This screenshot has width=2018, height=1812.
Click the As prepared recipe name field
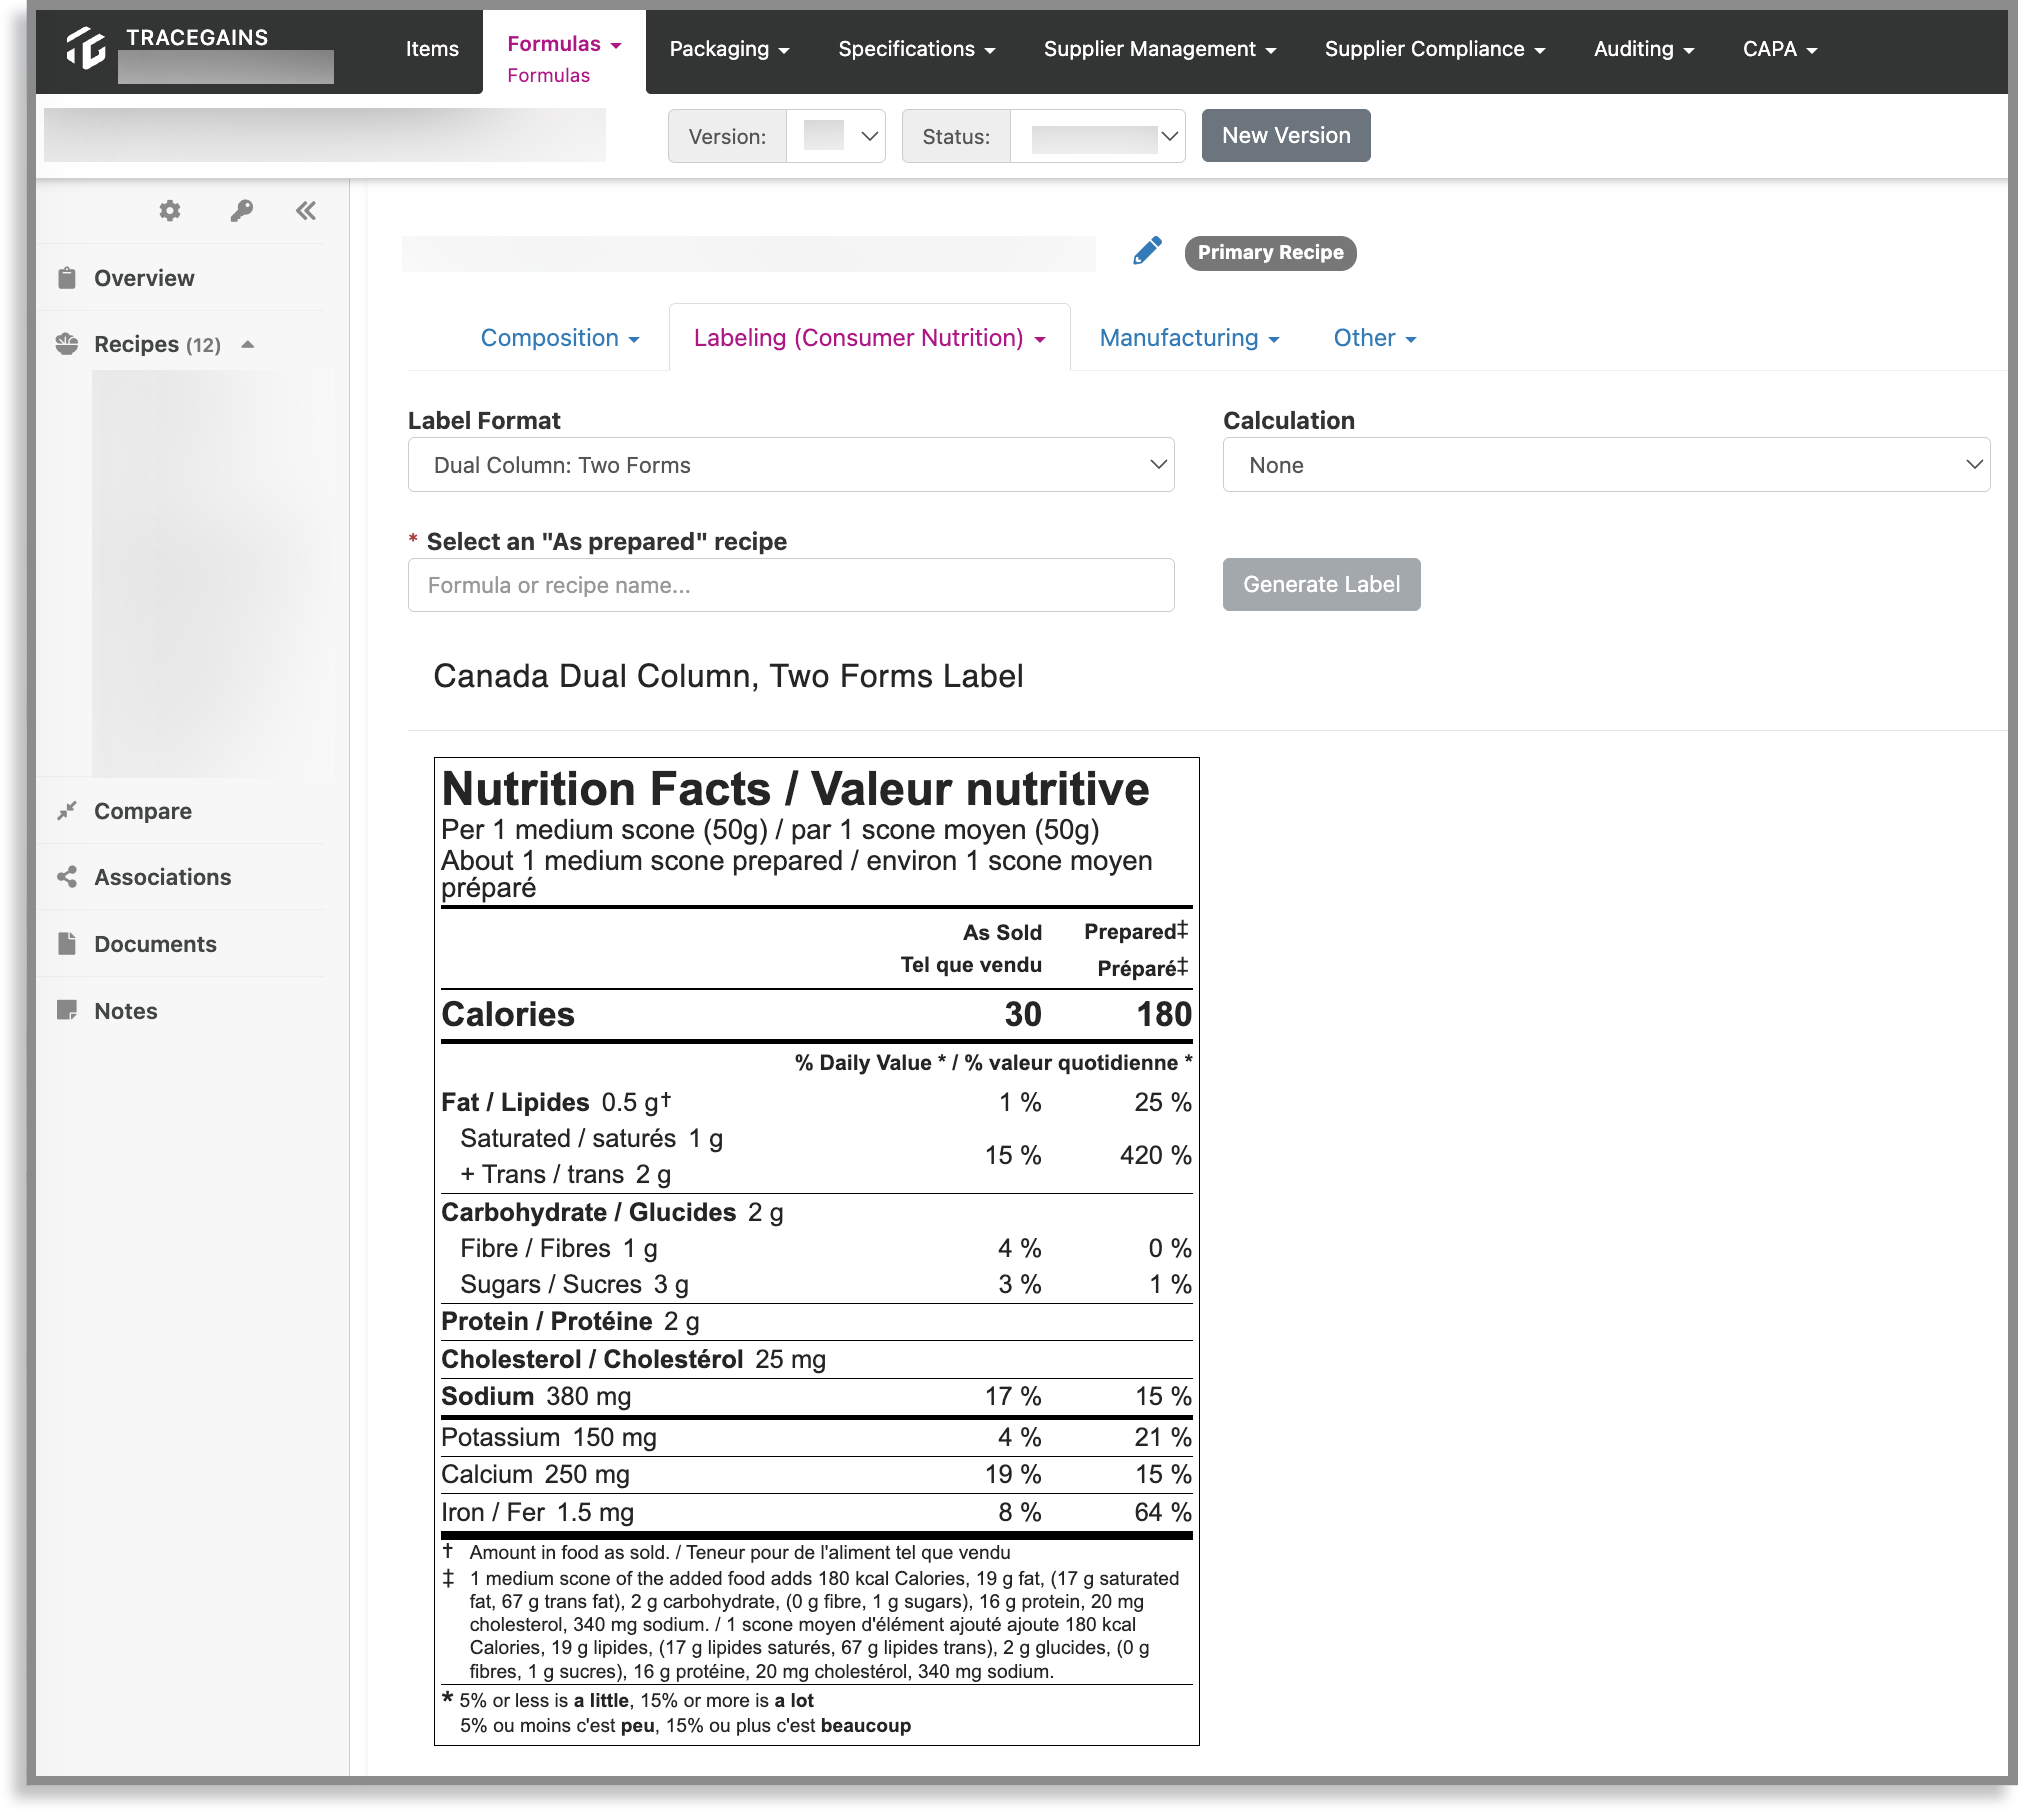point(791,585)
